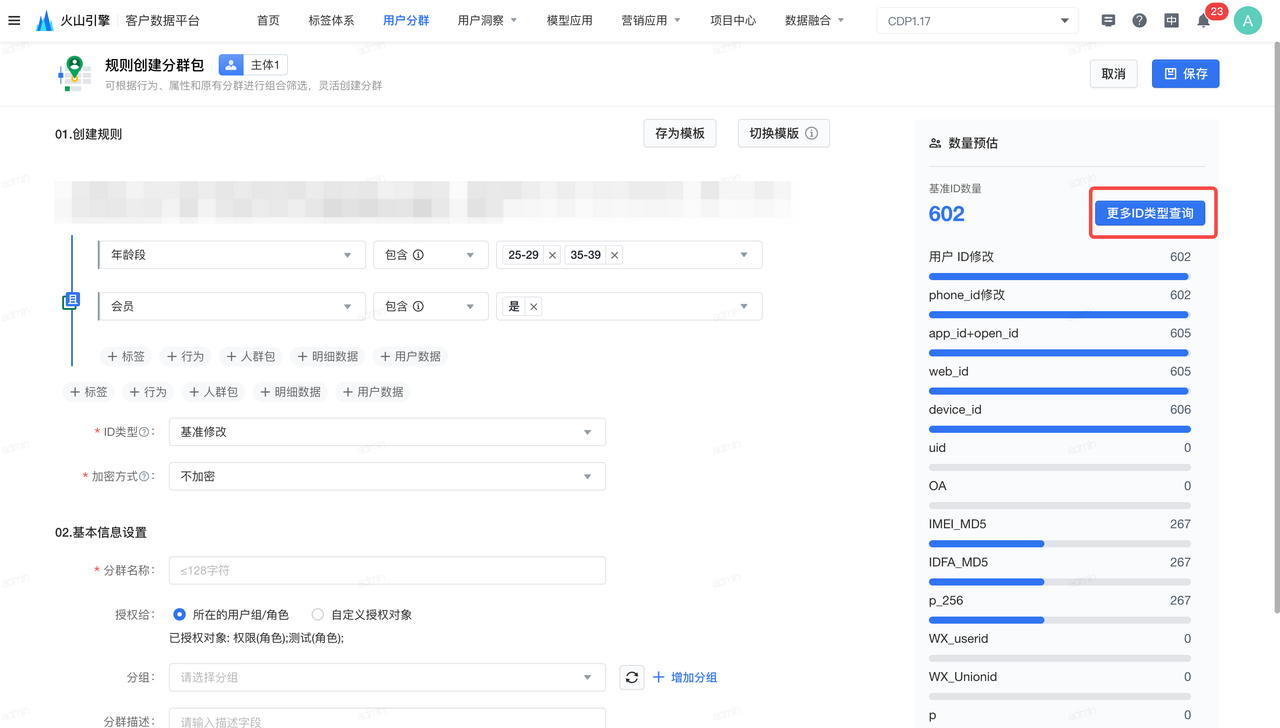
Task: Expand 营销应用 menu
Action: tap(651, 20)
